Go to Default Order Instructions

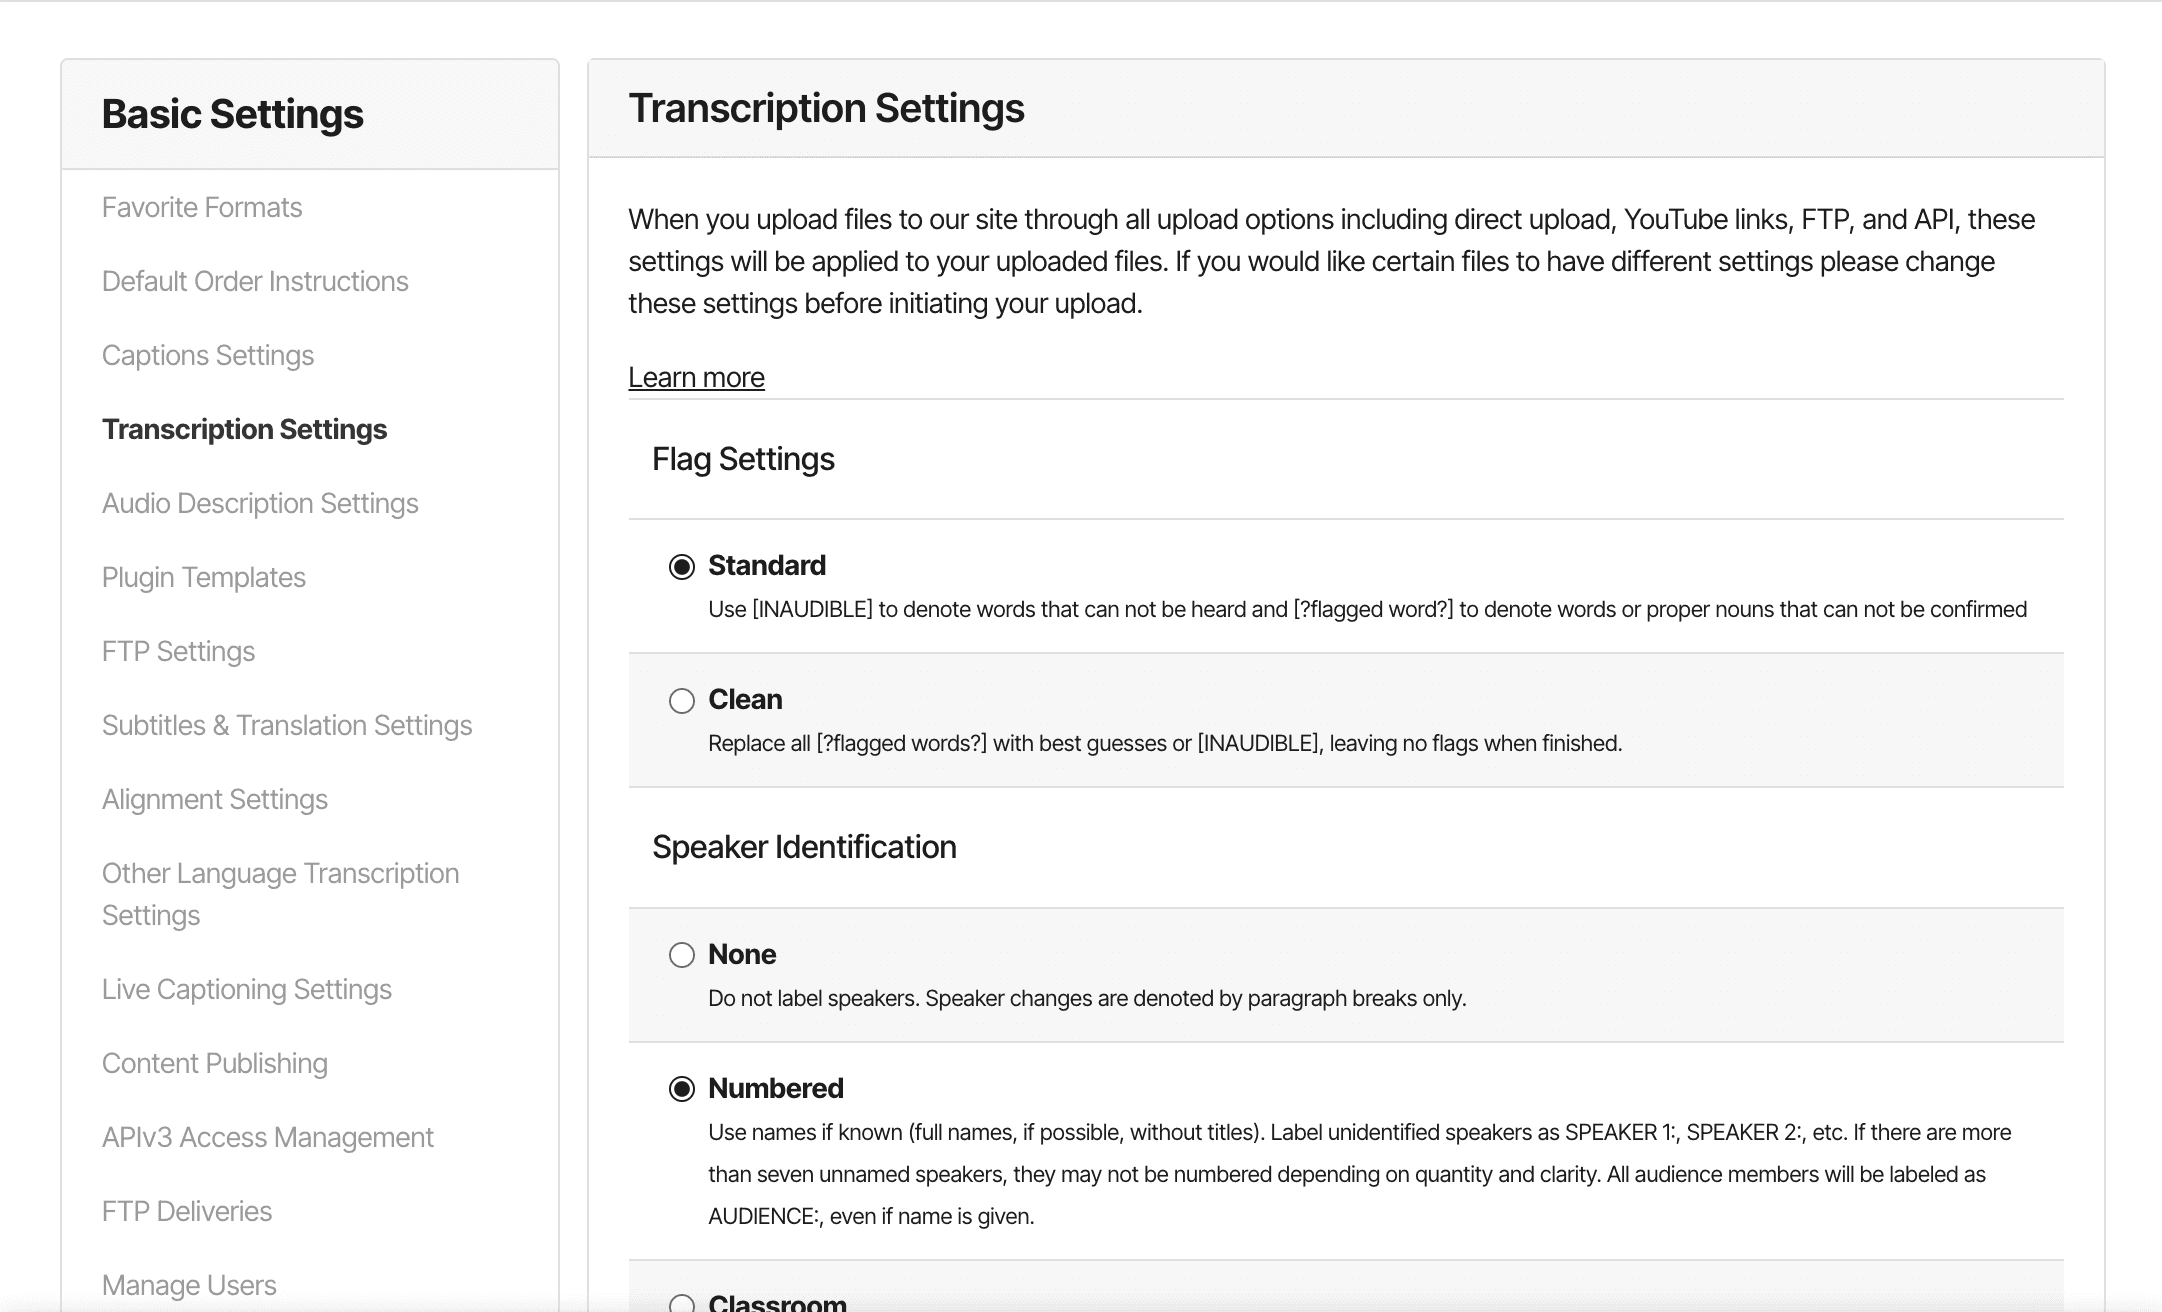(x=255, y=282)
